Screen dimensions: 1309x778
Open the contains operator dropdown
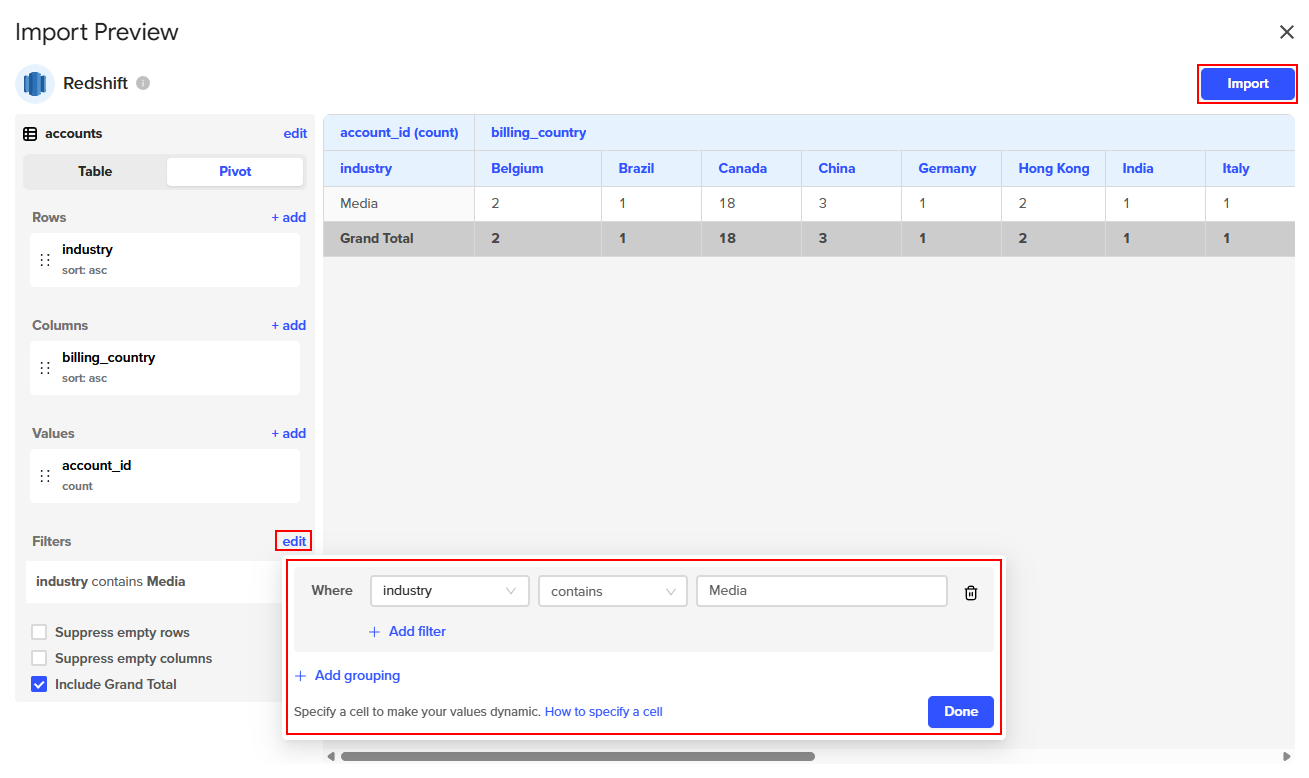[x=613, y=591]
